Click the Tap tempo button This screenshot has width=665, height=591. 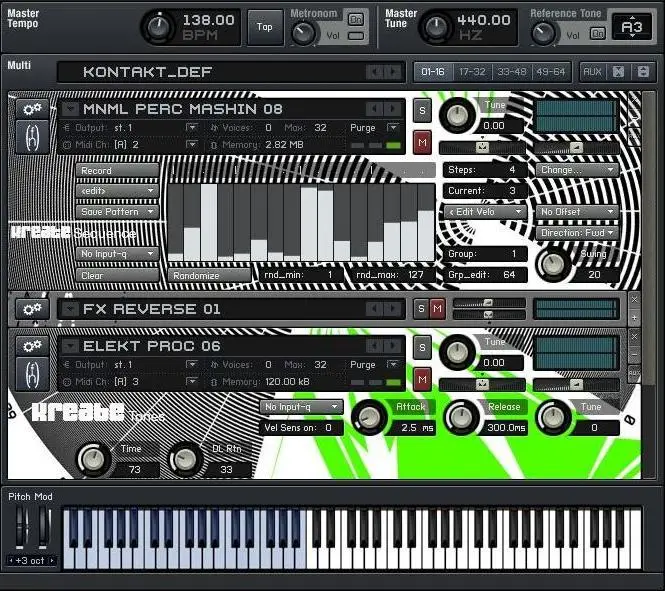[265, 28]
